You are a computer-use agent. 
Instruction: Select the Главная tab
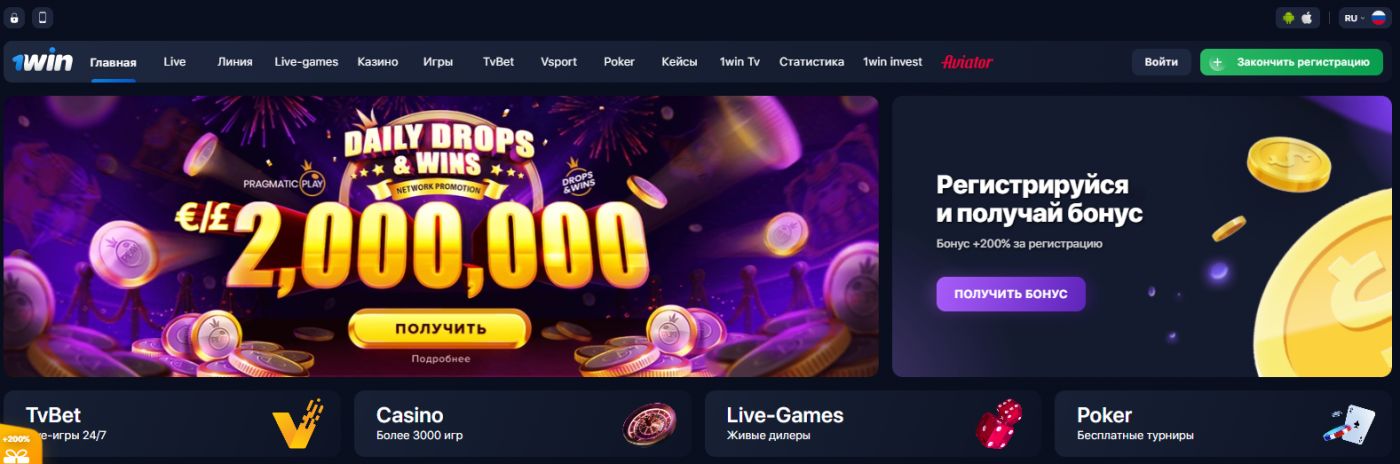click(x=113, y=62)
